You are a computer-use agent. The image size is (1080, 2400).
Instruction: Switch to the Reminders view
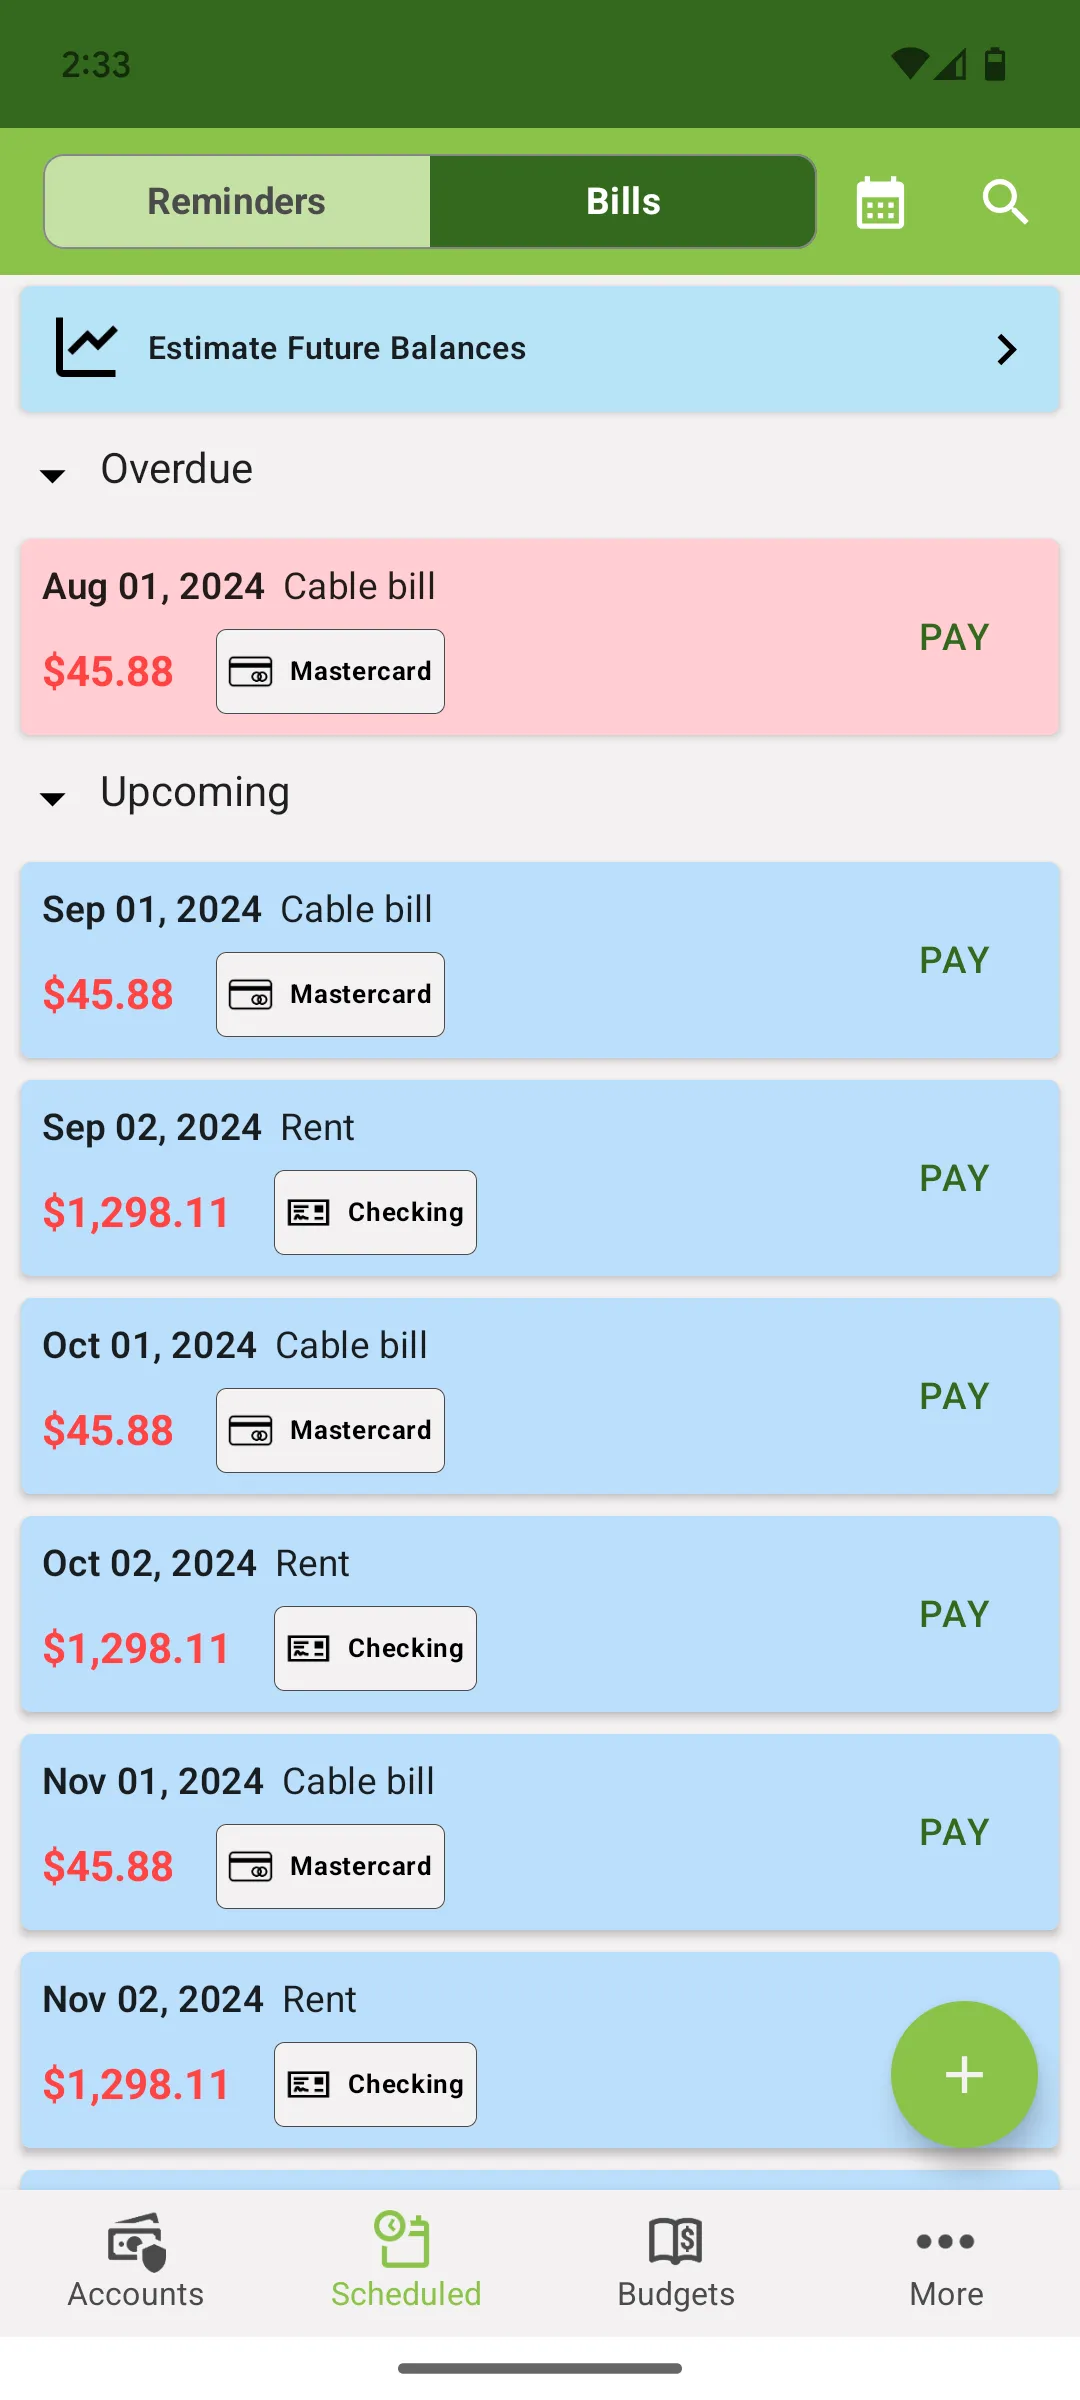pyautogui.click(x=237, y=201)
